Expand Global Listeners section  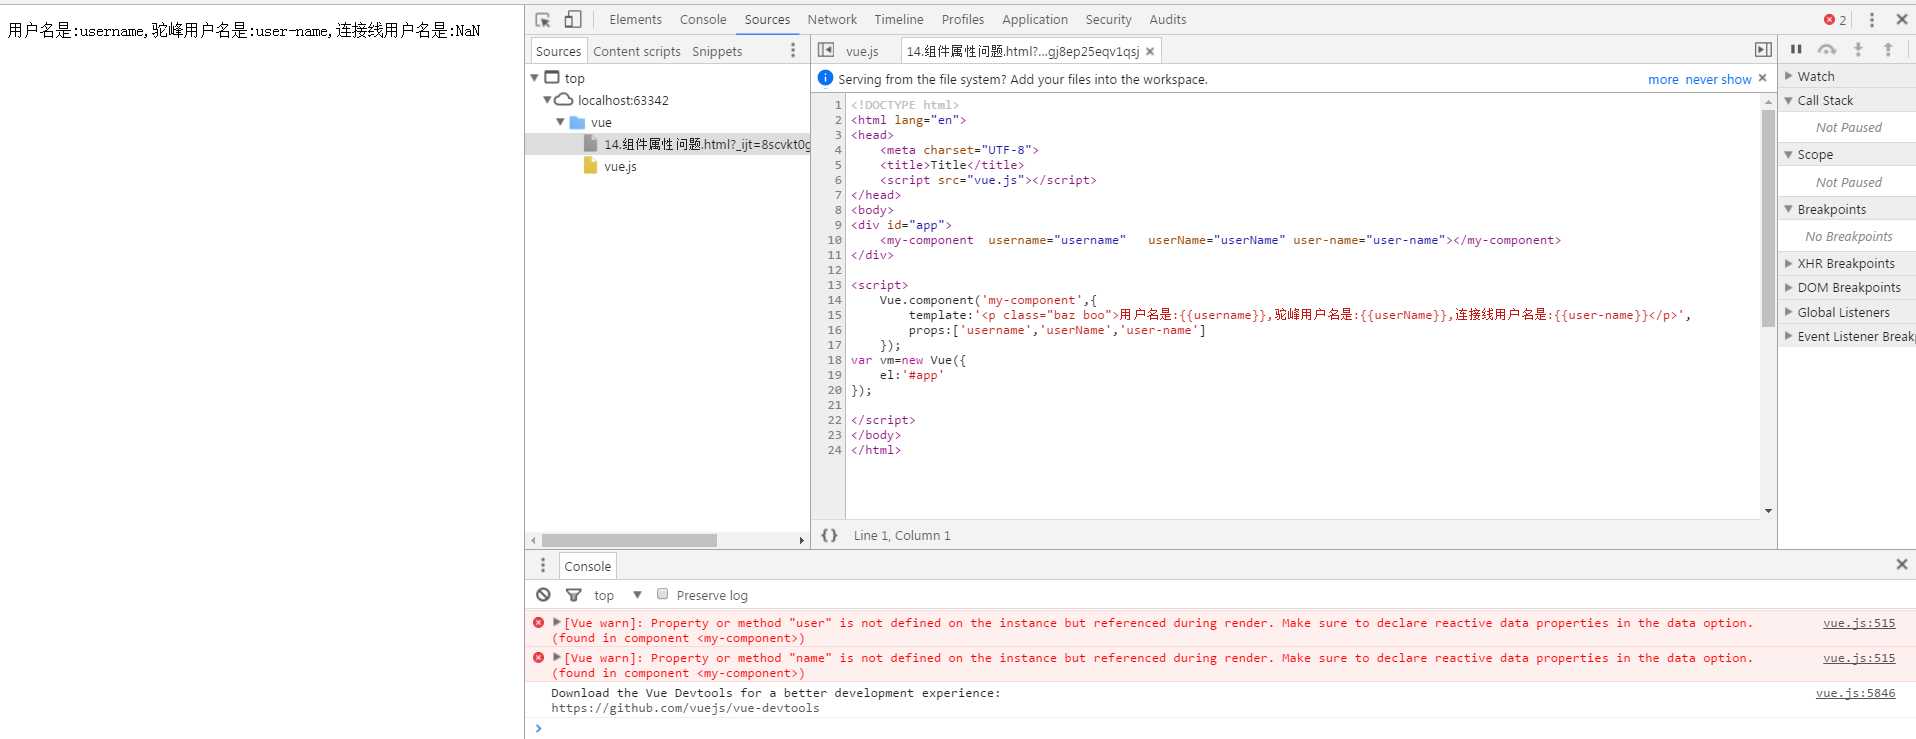pyautogui.click(x=1788, y=312)
